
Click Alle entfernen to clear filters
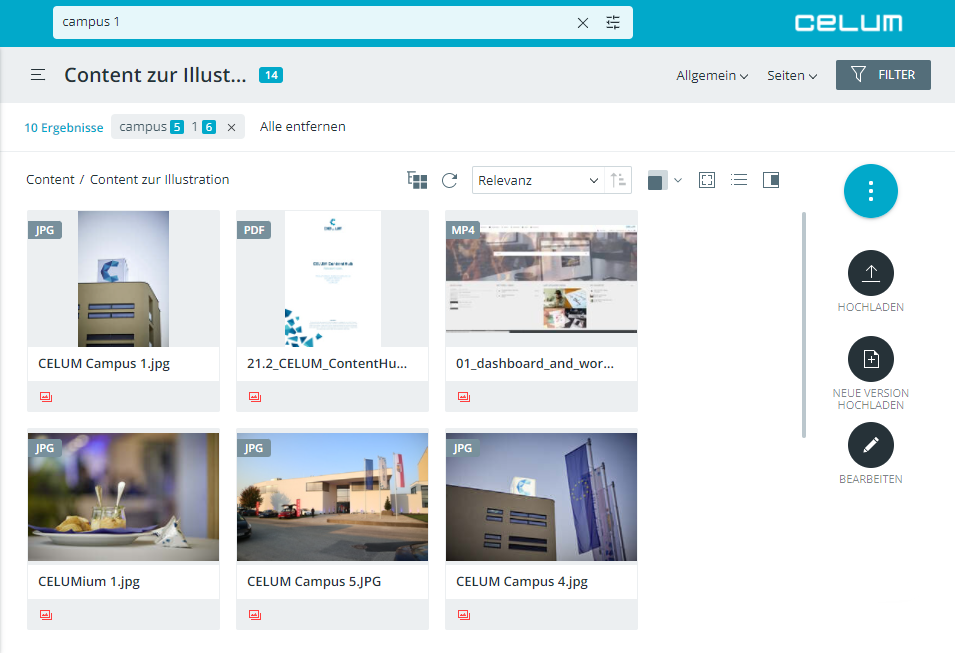303,127
